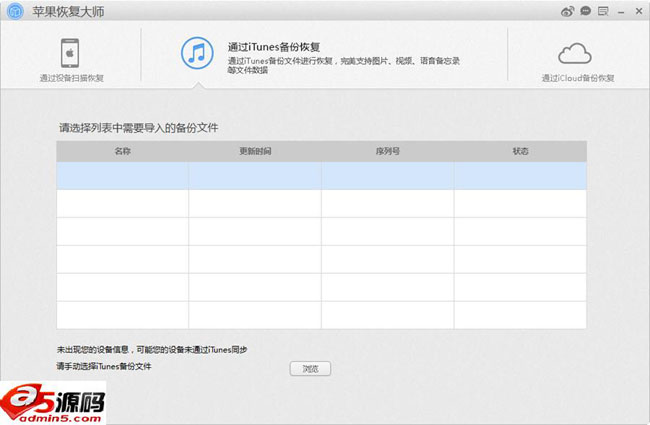Sort by 名称 column header
The width and height of the screenshot is (650, 425).
pos(123,151)
